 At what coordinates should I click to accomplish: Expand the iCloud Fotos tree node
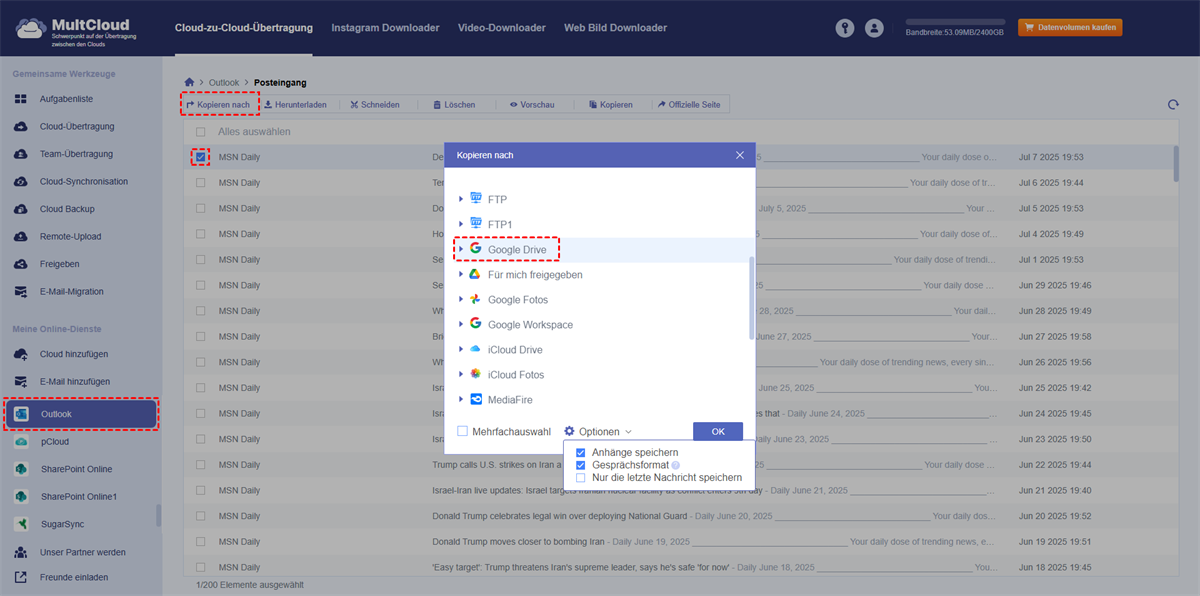[x=460, y=375]
